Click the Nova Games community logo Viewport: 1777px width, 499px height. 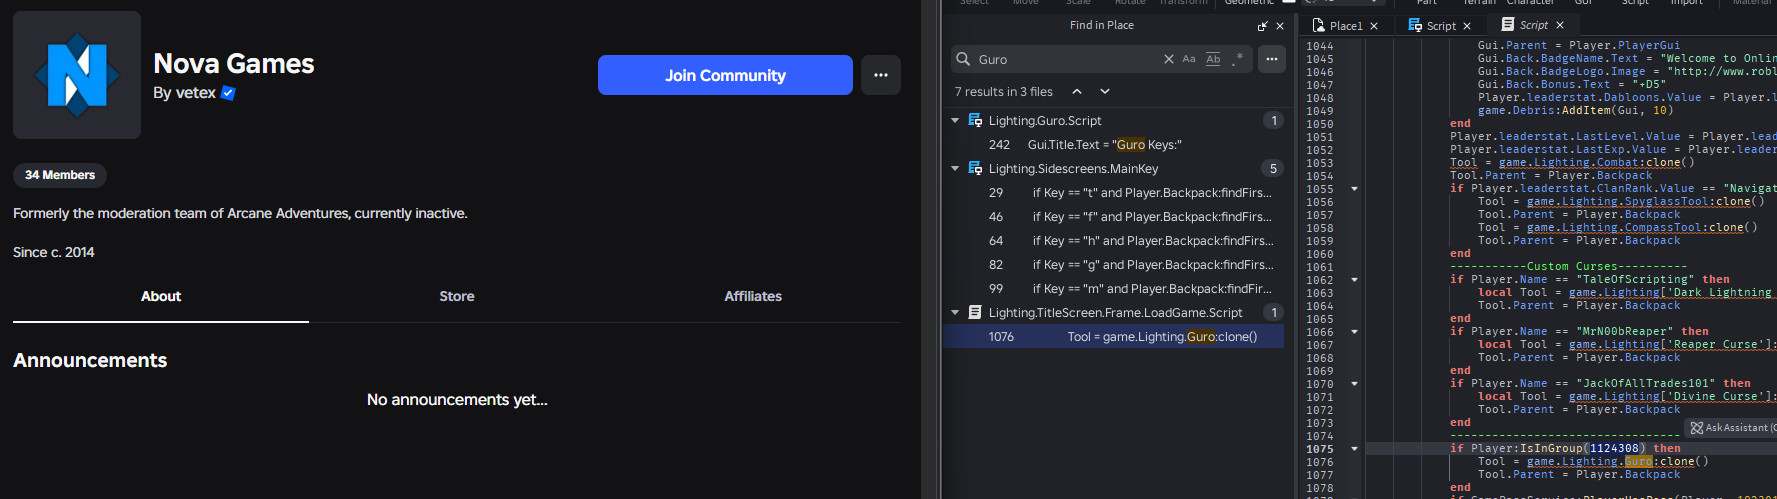77,75
